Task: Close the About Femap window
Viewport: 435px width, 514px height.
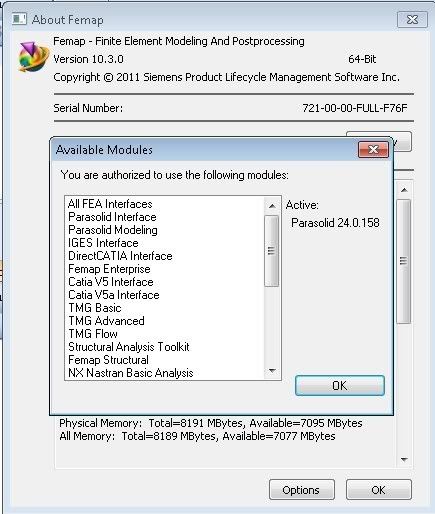Action: pyautogui.click(x=412, y=20)
